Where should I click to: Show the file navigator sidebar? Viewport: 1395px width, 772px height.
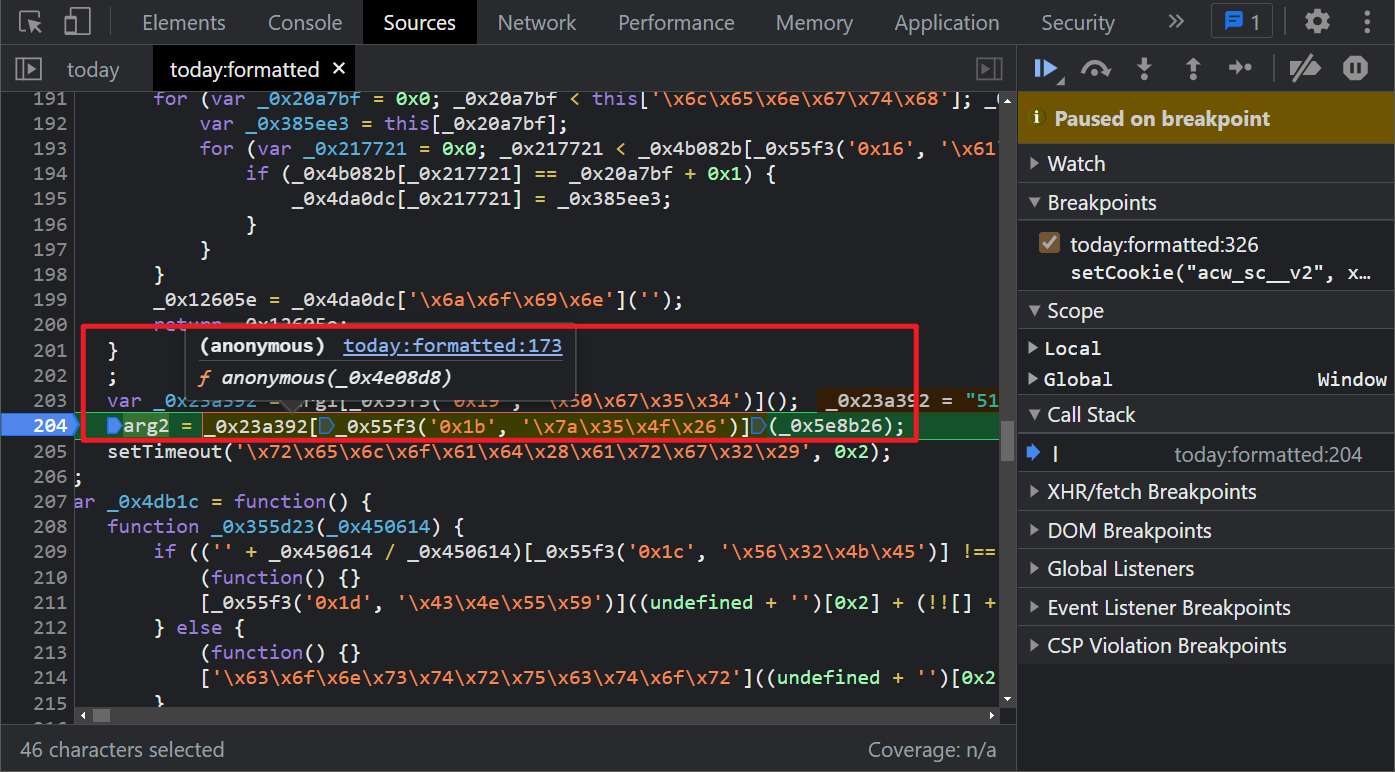pyautogui.click(x=28, y=69)
